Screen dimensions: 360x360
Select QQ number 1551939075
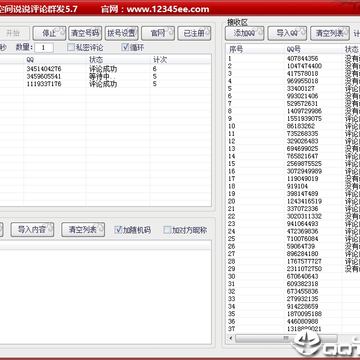(304, 119)
